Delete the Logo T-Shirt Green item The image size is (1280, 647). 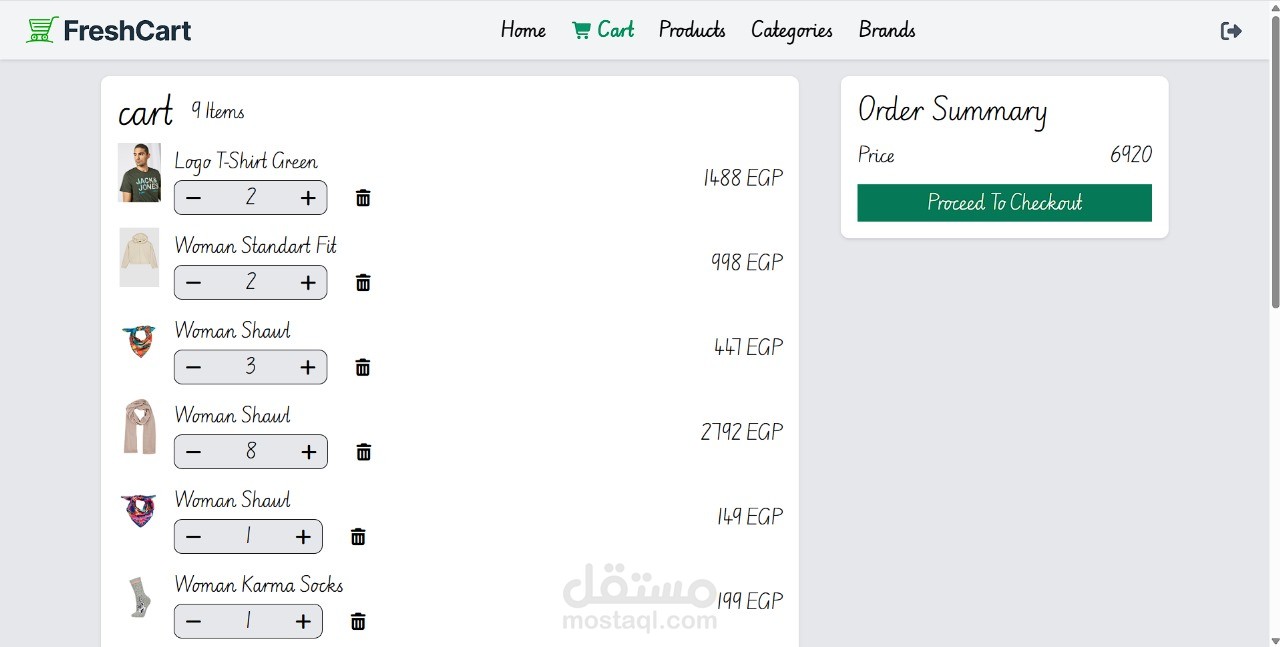(363, 198)
